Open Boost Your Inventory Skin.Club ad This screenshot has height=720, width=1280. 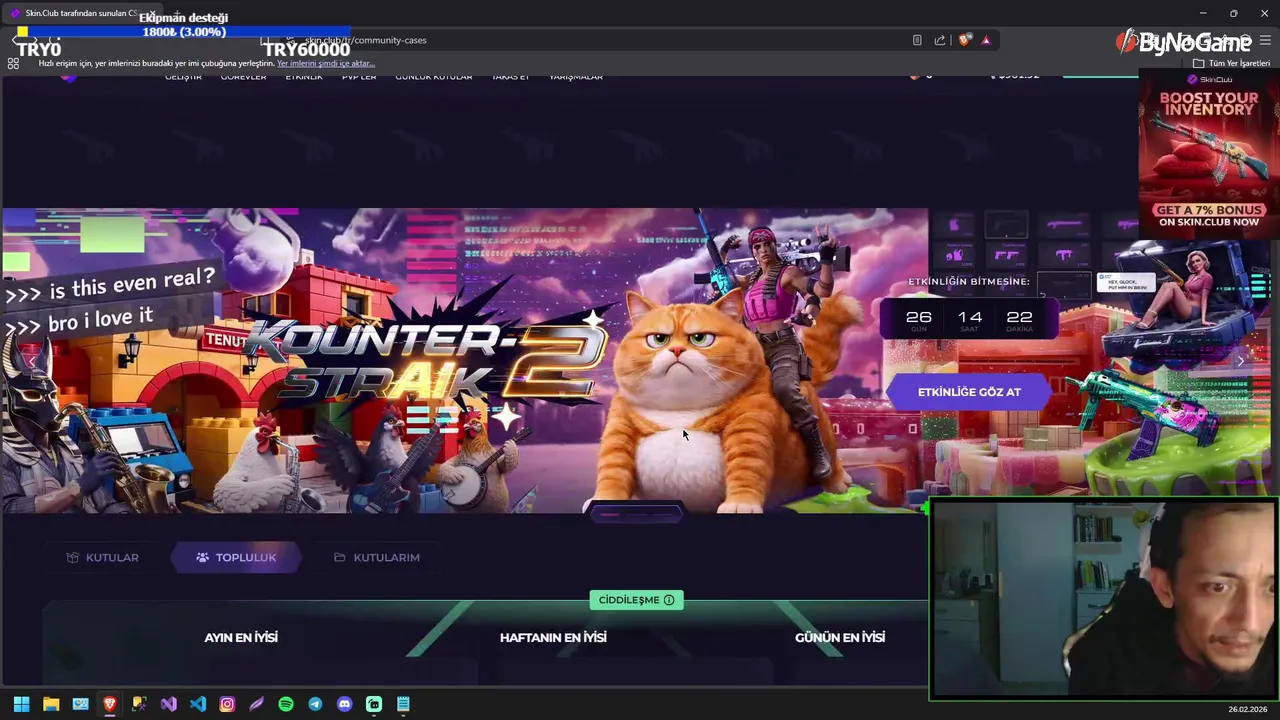point(1209,153)
